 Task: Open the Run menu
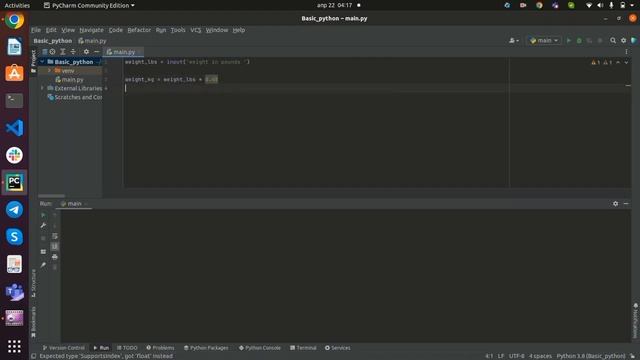[161, 30]
